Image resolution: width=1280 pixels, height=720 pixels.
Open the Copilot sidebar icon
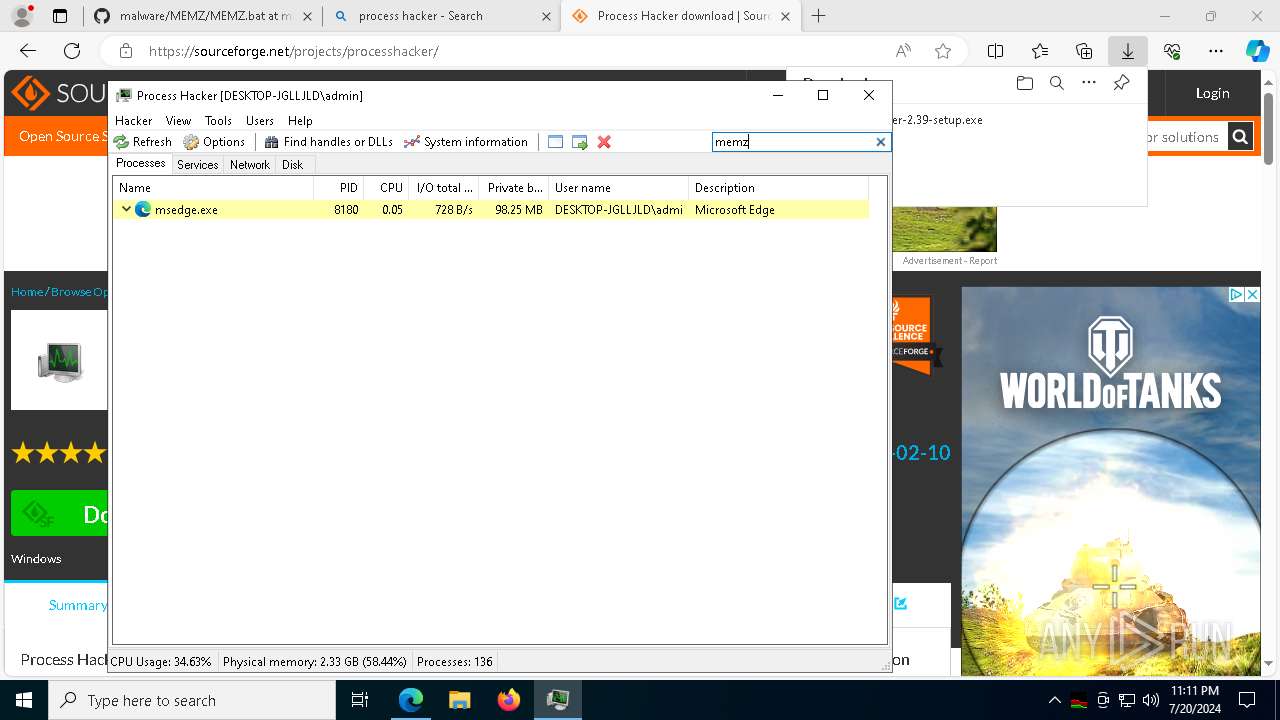[1257, 51]
